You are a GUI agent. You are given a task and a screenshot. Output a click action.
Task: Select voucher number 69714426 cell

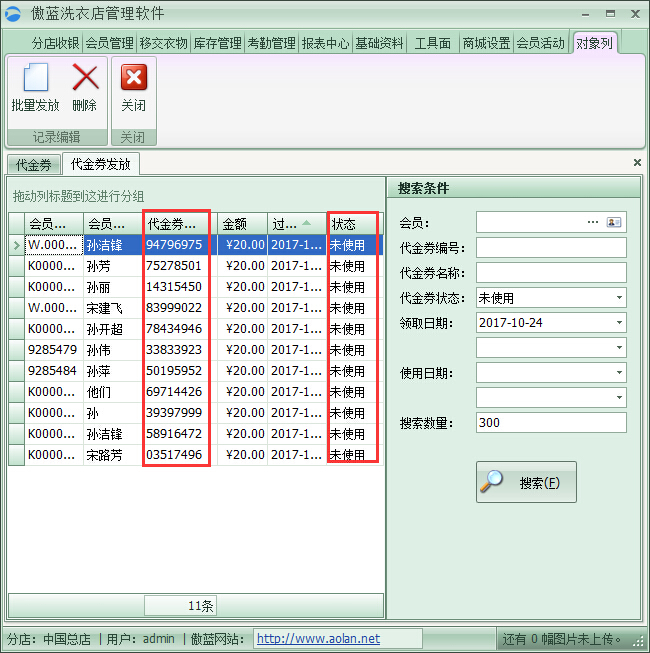pyautogui.click(x=179, y=392)
